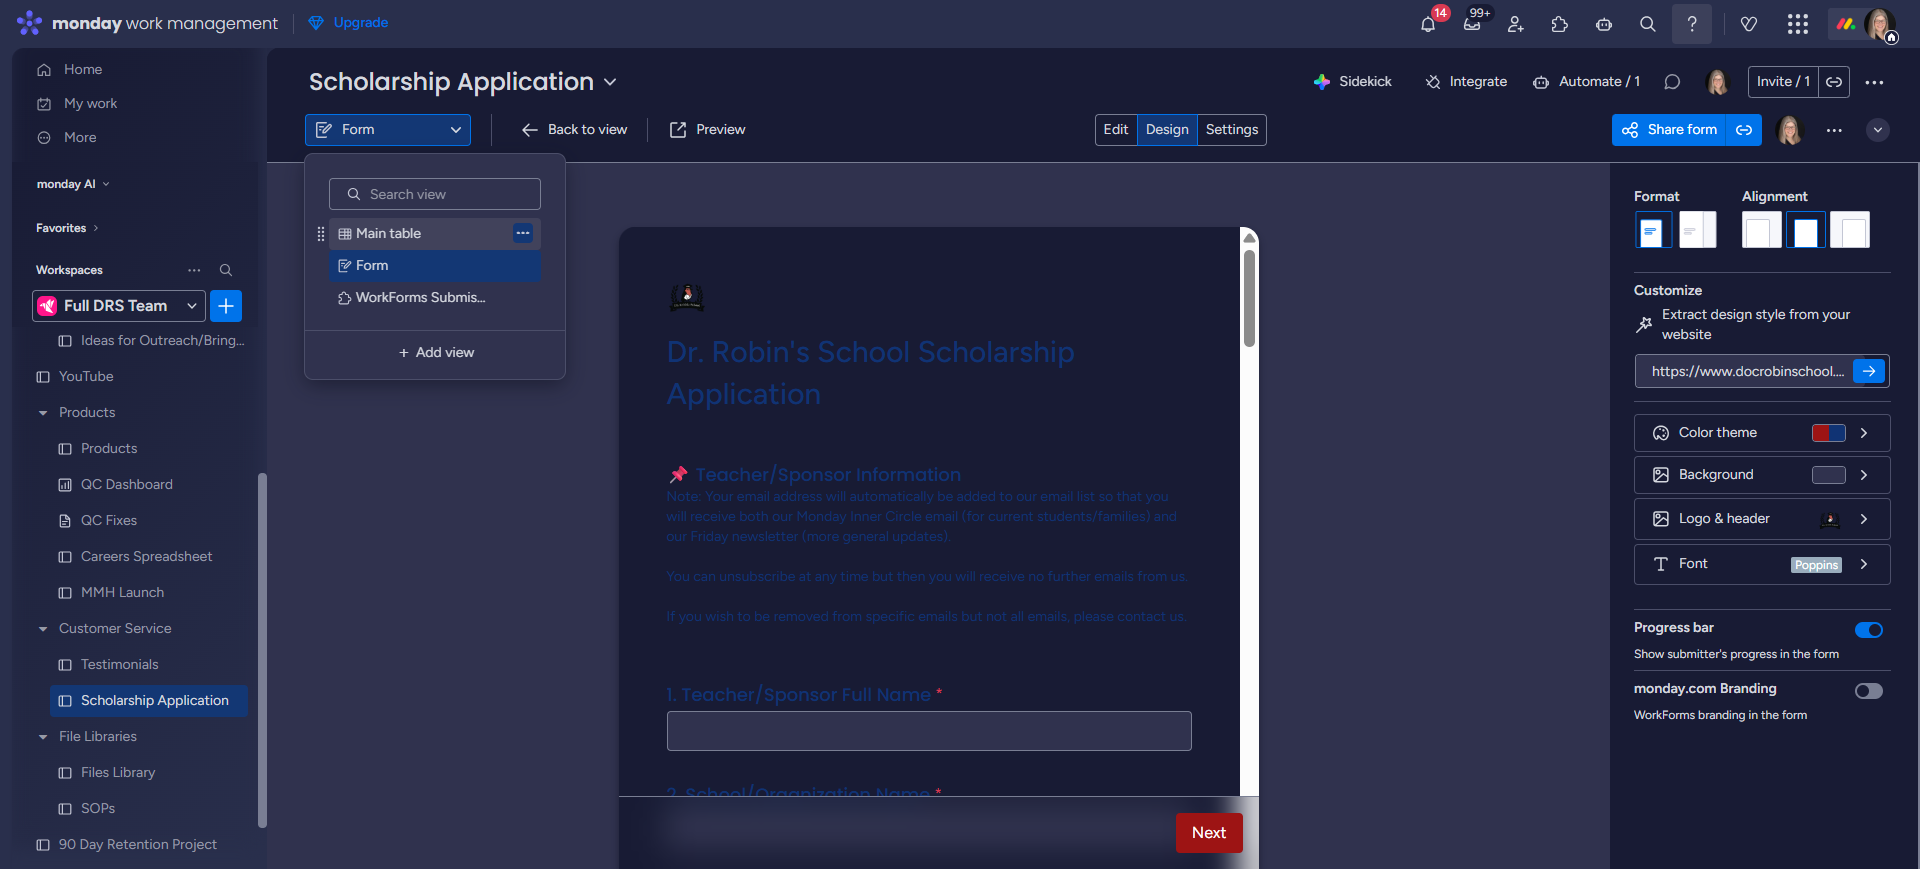The height and width of the screenshot is (869, 1920).
Task: Open the Color theme swatch option
Action: 1762,433
